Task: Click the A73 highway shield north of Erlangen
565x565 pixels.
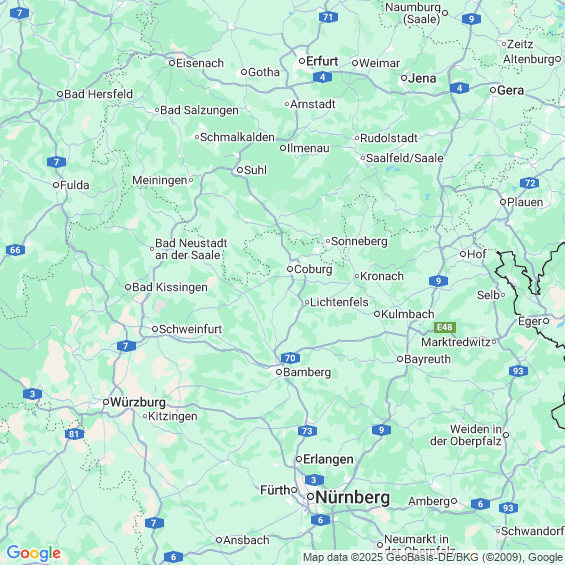Action: point(307,431)
